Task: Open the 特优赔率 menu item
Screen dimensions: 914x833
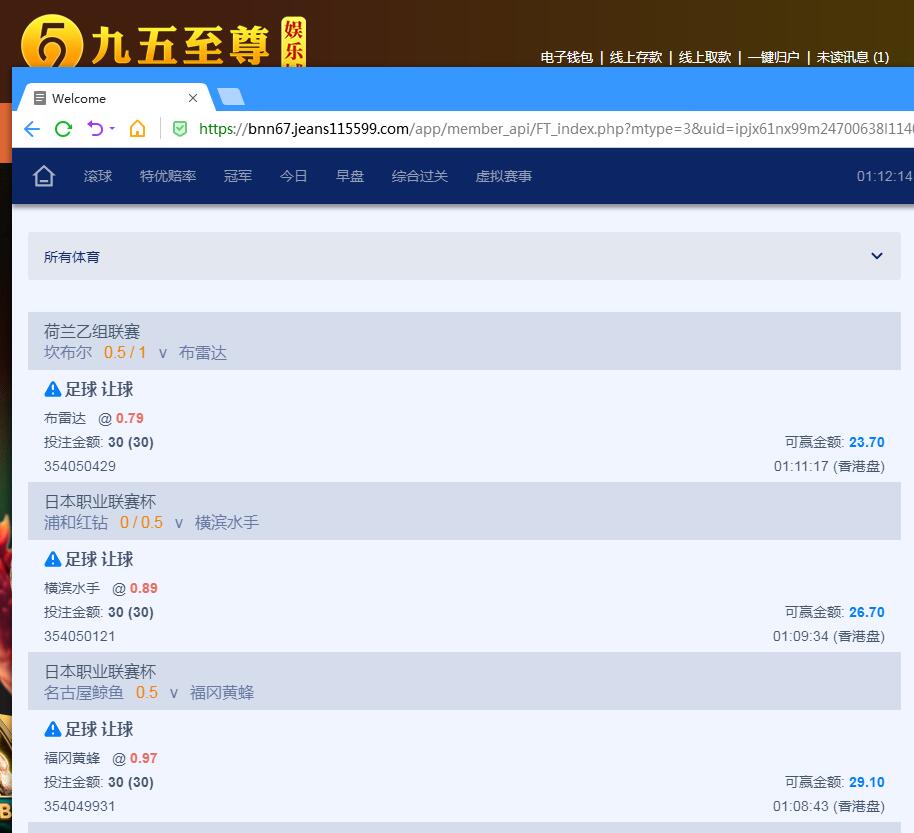Action: click(168, 176)
